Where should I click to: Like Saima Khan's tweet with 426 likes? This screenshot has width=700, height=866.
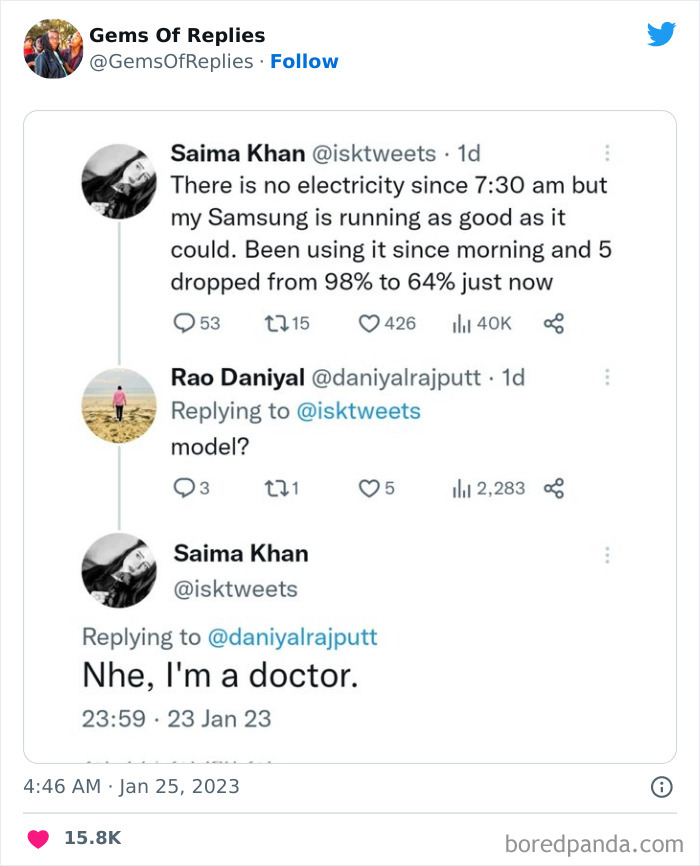point(368,322)
